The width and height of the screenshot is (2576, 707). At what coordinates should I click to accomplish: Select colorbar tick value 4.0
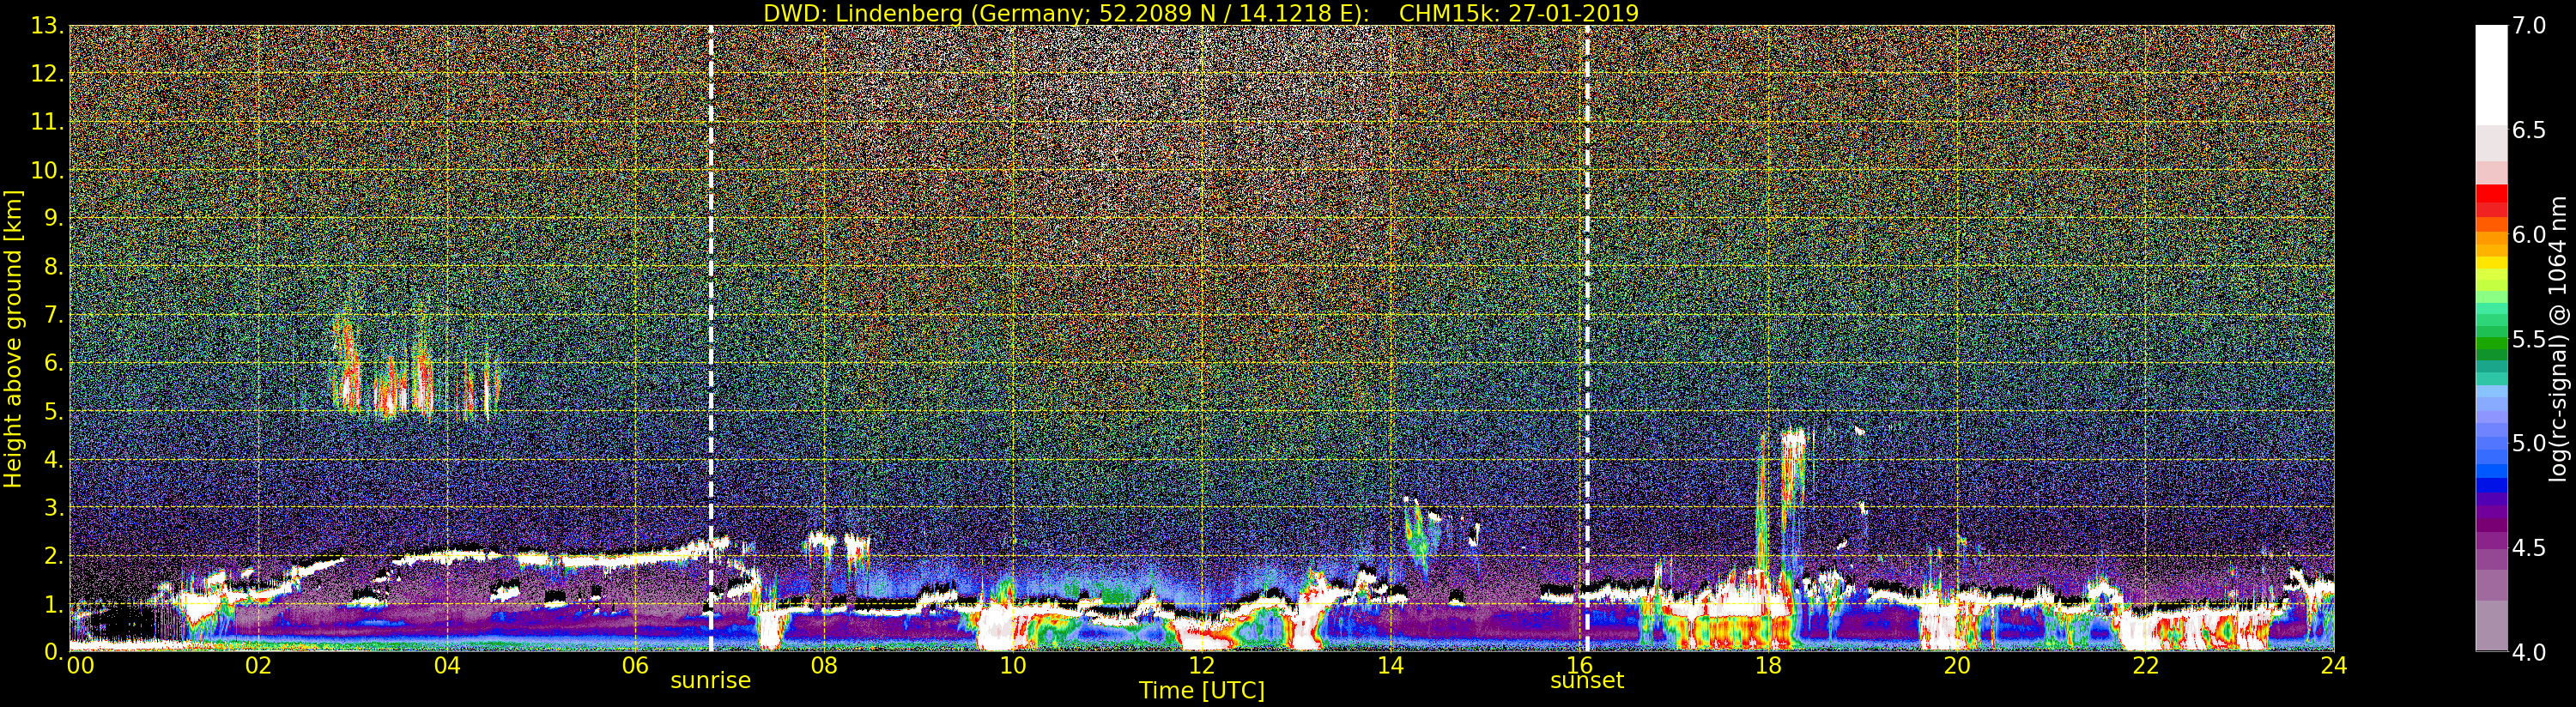pyautogui.click(x=2528, y=653)
